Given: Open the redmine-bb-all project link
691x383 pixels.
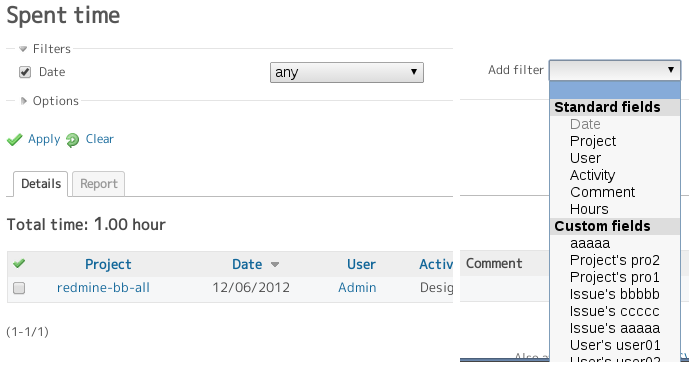Looking at the screenshot, I should [103, 288].
